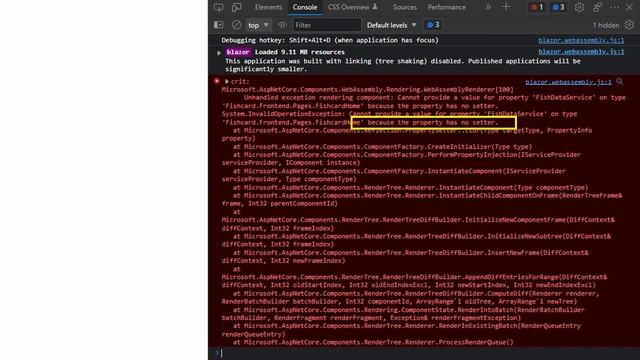Screen dimensions: 640x360
Task: Open blazor.webassembly.js link on Debugging hotkey row
Action: point(581,40)
